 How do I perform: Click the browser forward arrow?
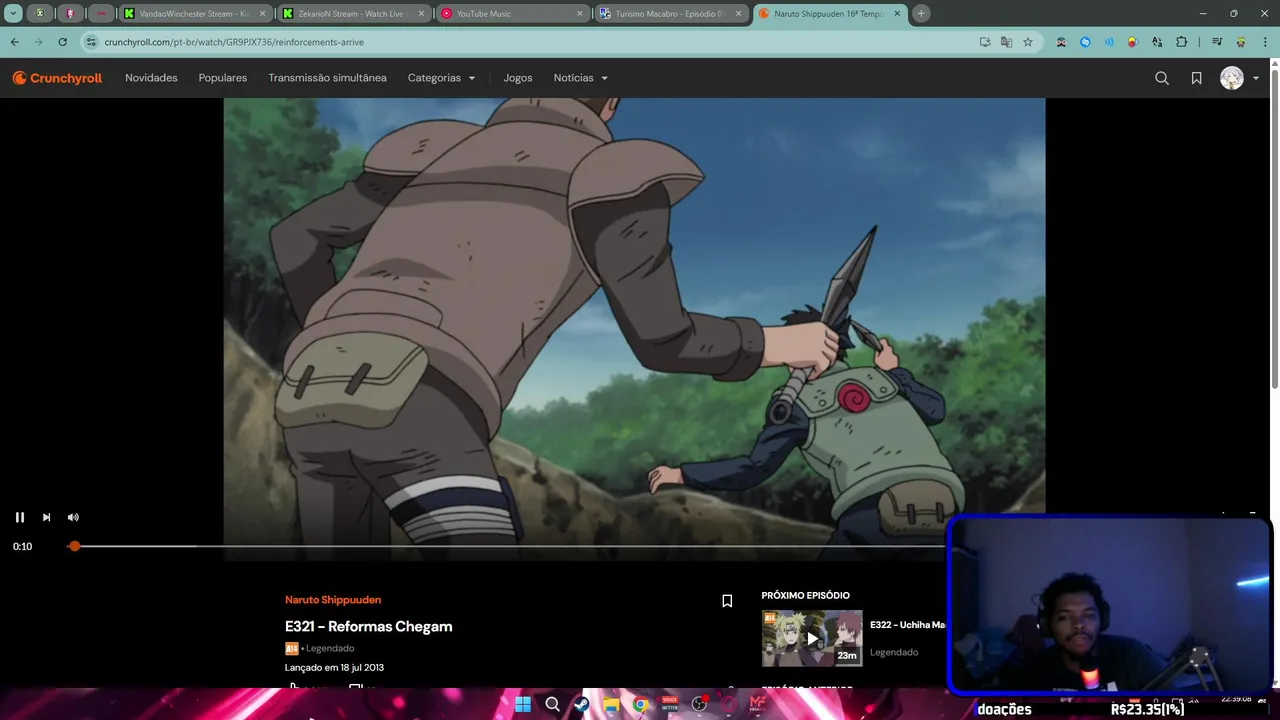39,42
